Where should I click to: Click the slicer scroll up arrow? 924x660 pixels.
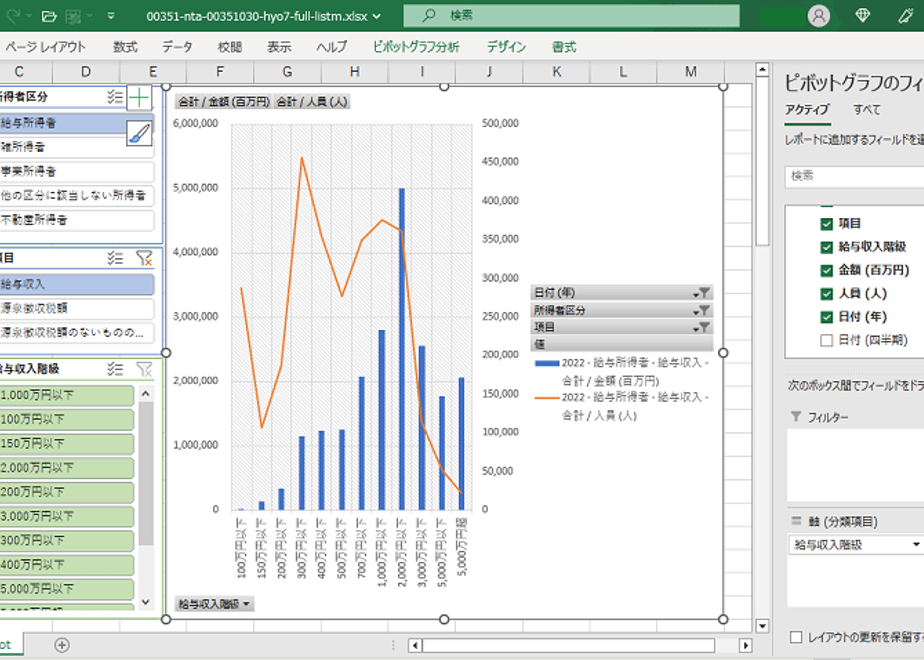pyautogui.click(x=146, y=393)
